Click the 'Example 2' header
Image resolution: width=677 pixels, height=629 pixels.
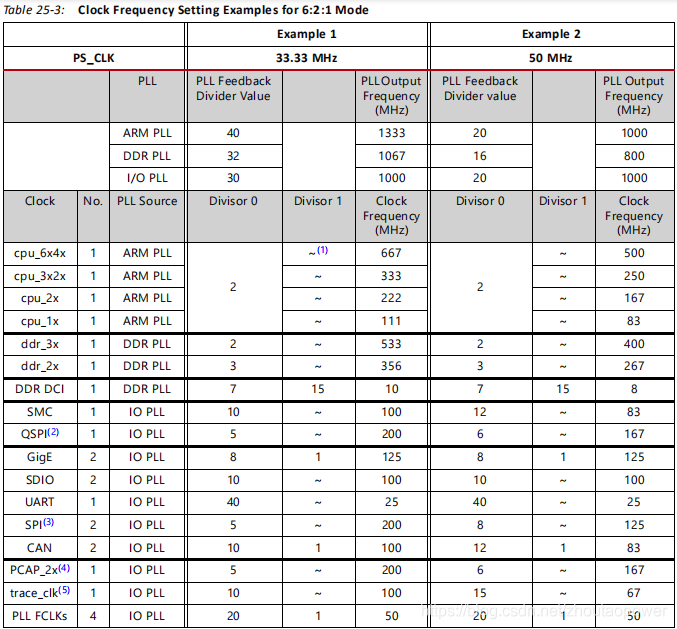(551, 34)
